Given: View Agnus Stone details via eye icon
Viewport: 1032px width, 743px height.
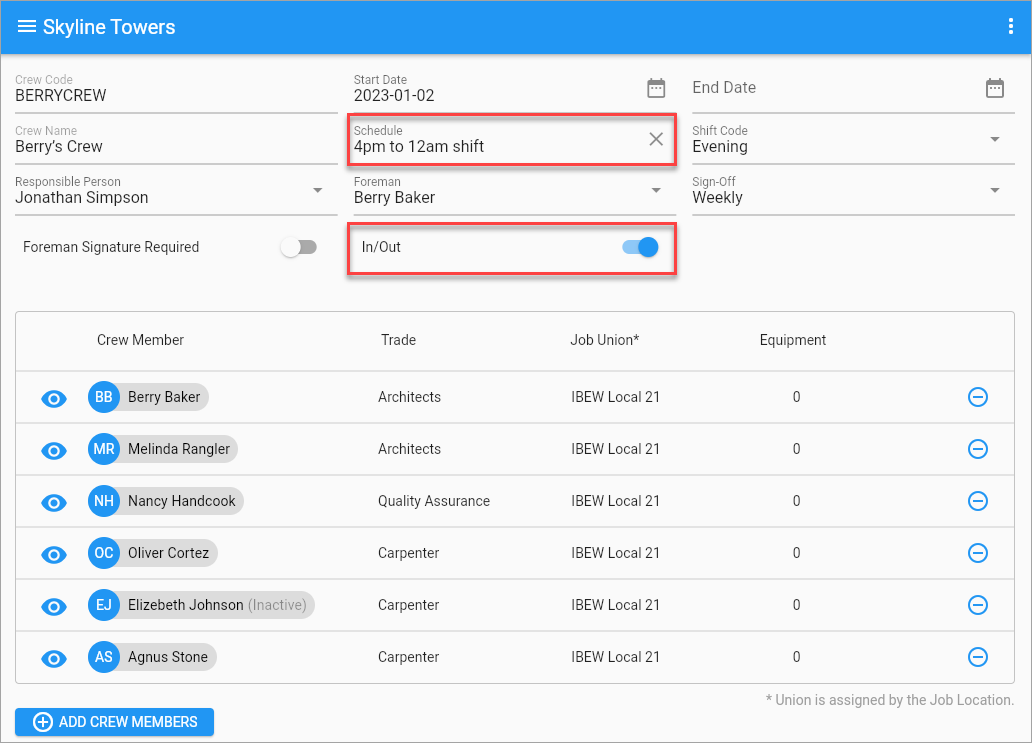Looking at the screenshot, I should pyautogui.click(x=54, y=658).
